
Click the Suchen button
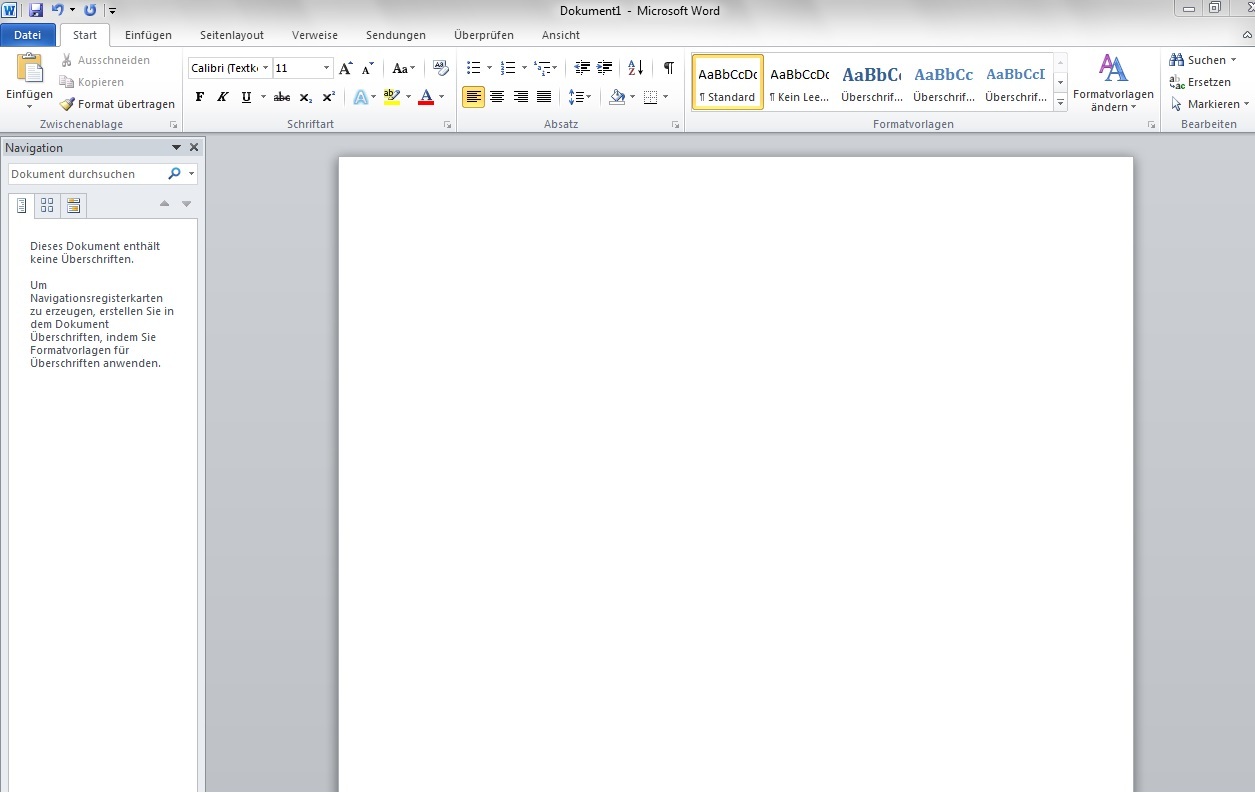[x=1203, y=60]
